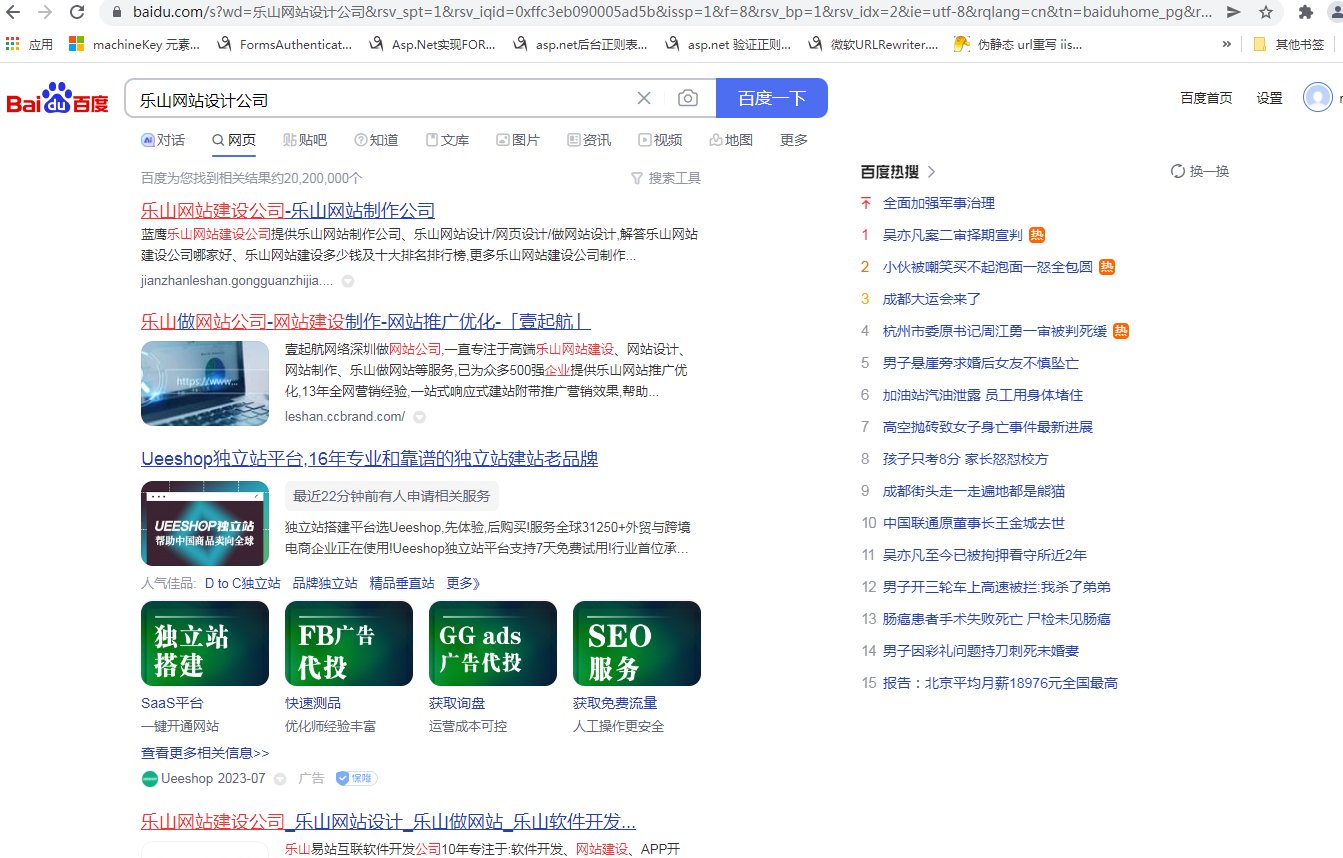
Task: Click the Baidu logo
Action: coord(58,98)
